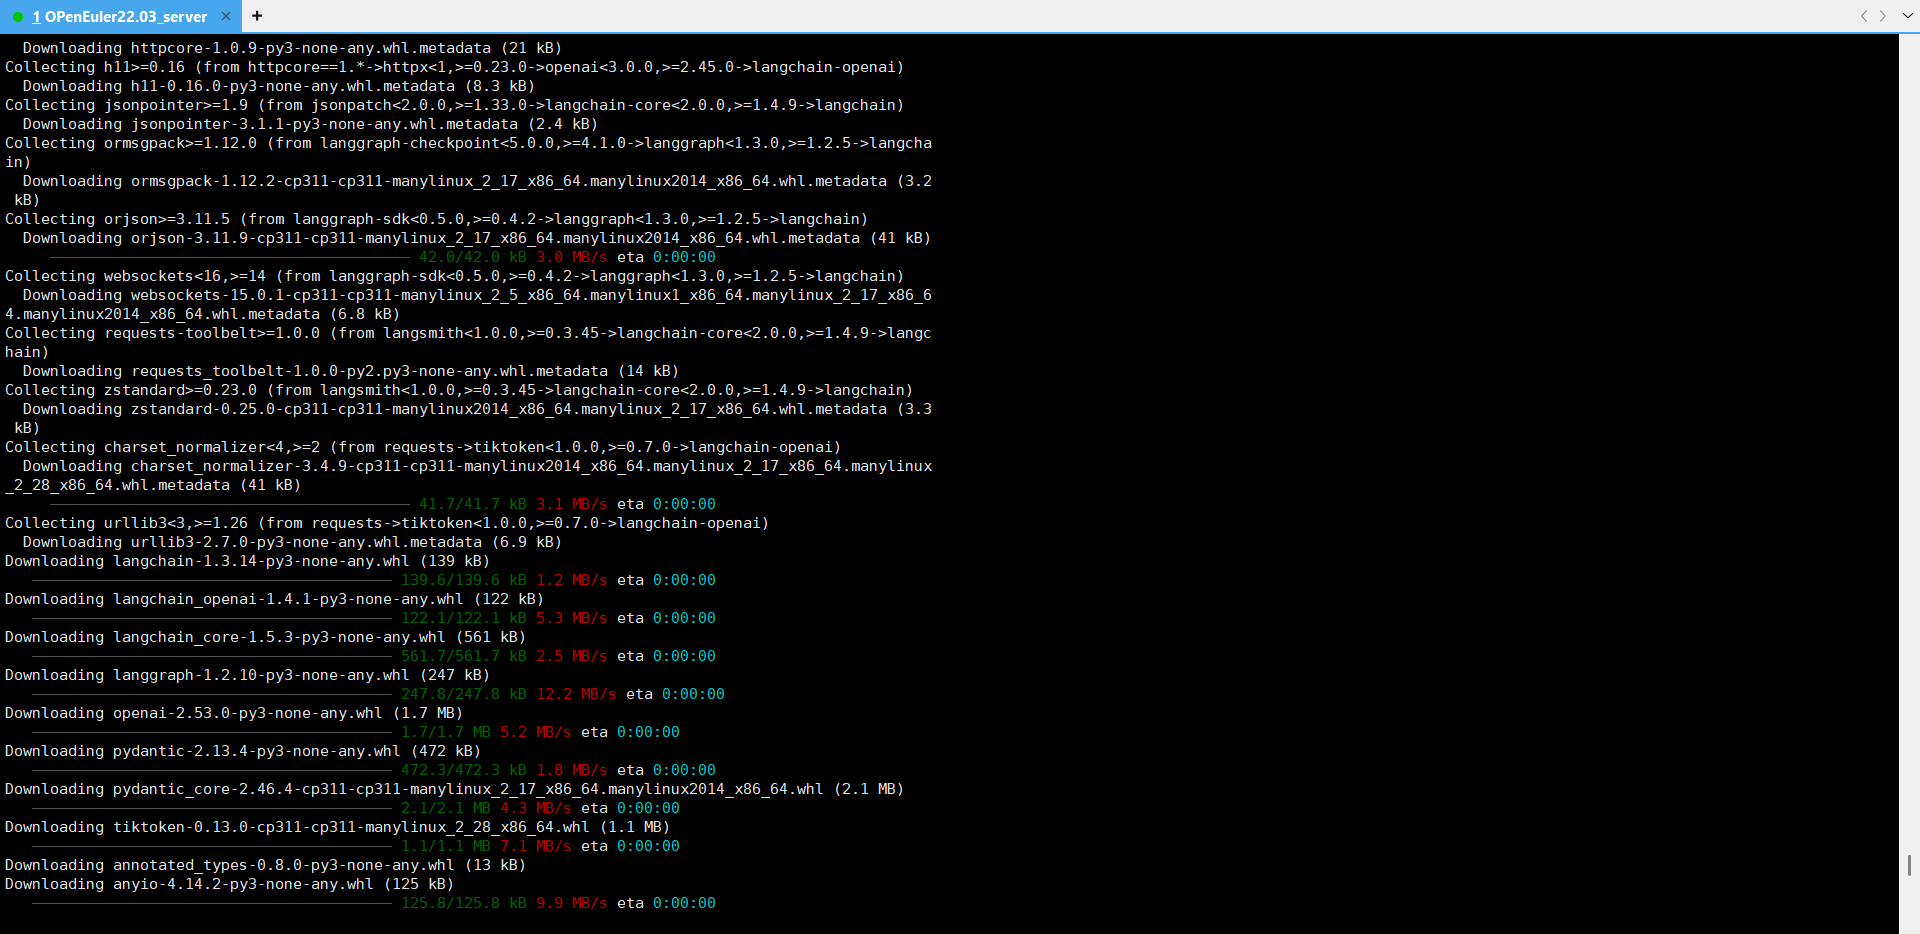
Task: Click the 'Collecting jsonpointer>=1.9' line
Action: (454, 105)
